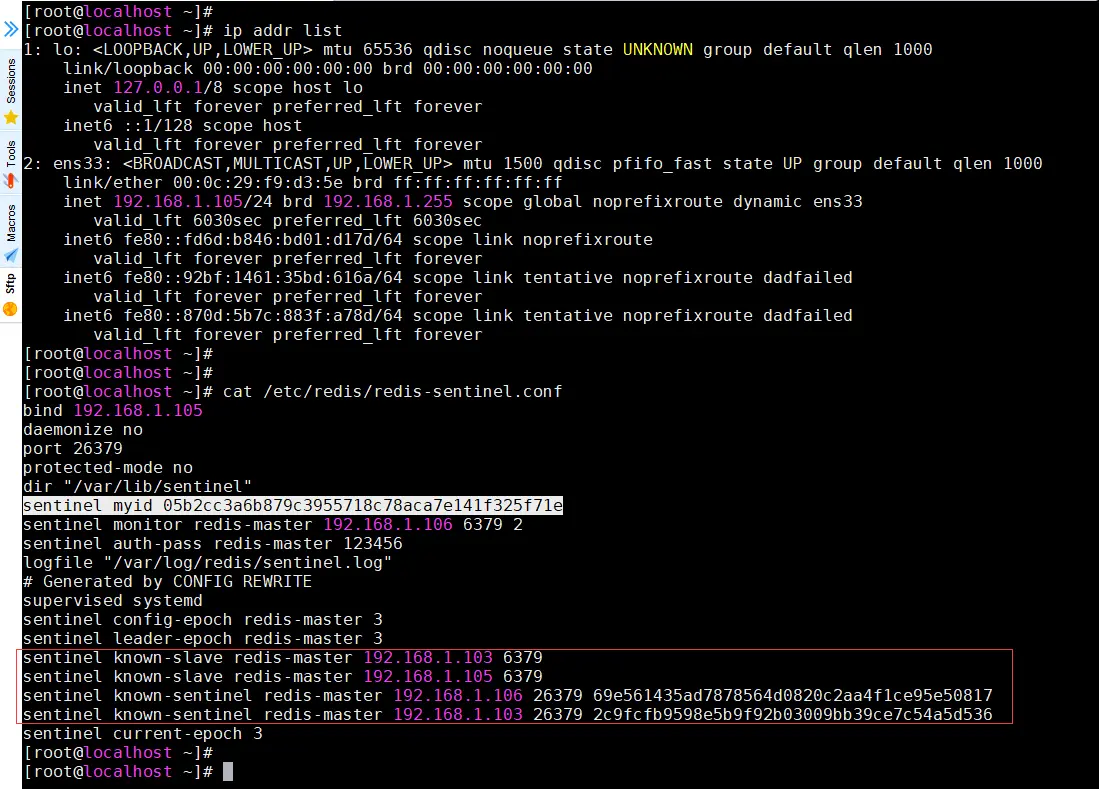The width and height of the screenshot is (1099, 789).
Task: Click the 'protected-mode no' line
Action: 108,467
